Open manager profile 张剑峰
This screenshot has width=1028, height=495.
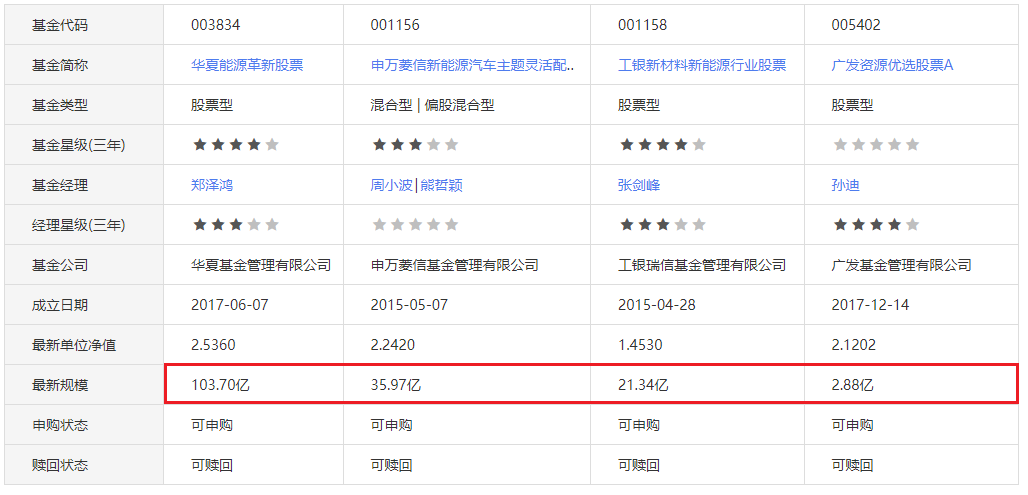[639, 185]
